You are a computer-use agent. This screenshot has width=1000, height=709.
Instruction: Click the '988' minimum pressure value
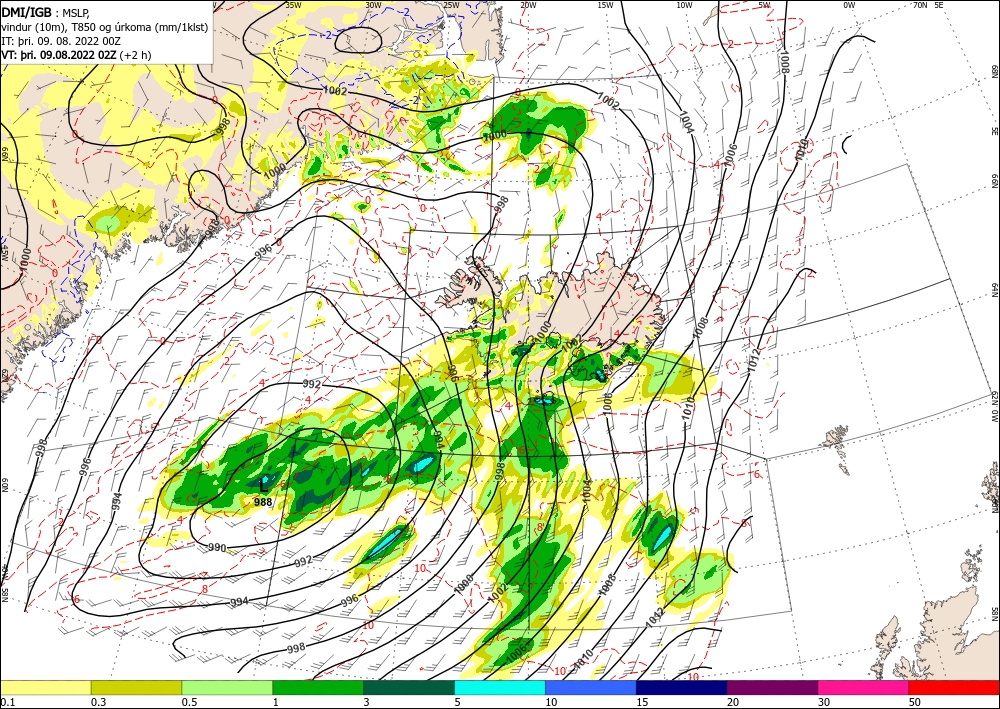point(263,502)
